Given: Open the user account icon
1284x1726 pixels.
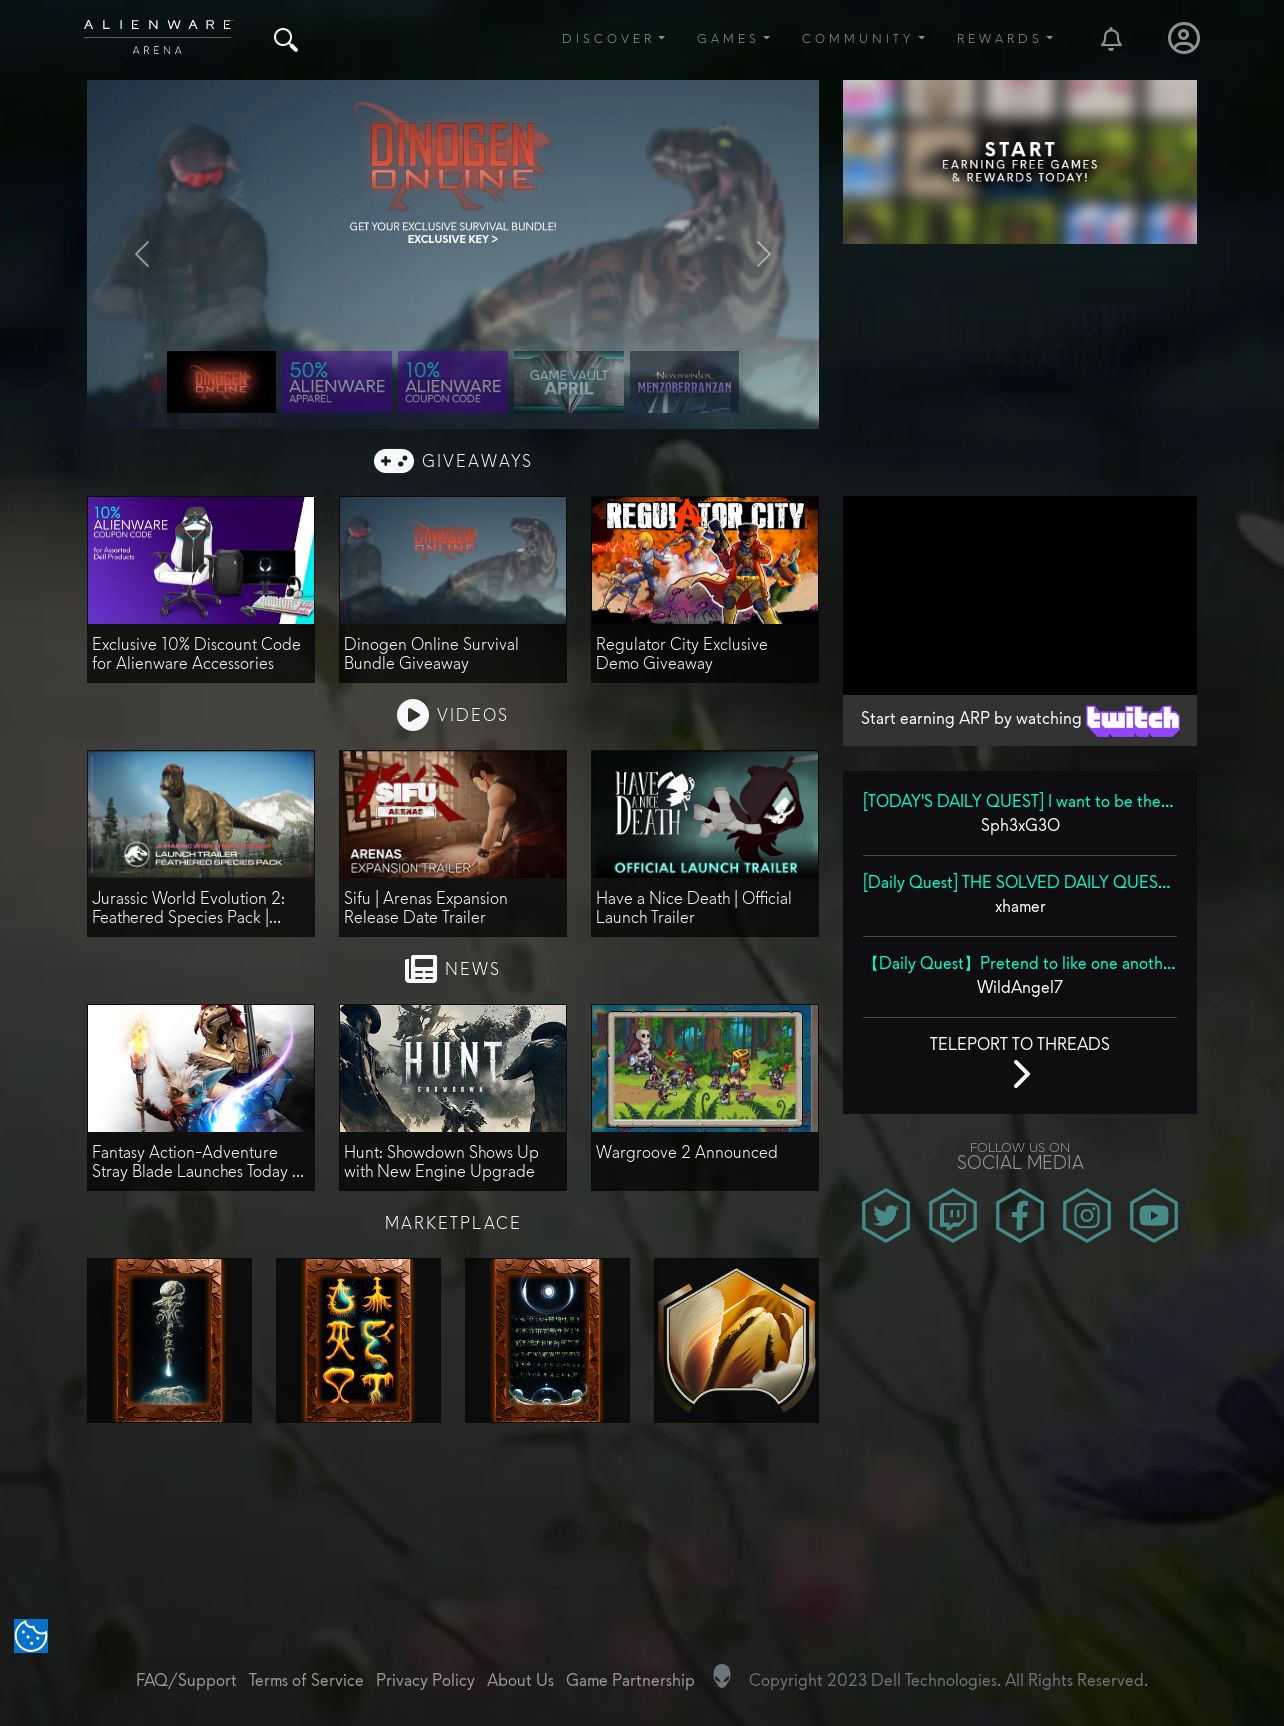Looking at the screenshot, I should (1184, 38).
